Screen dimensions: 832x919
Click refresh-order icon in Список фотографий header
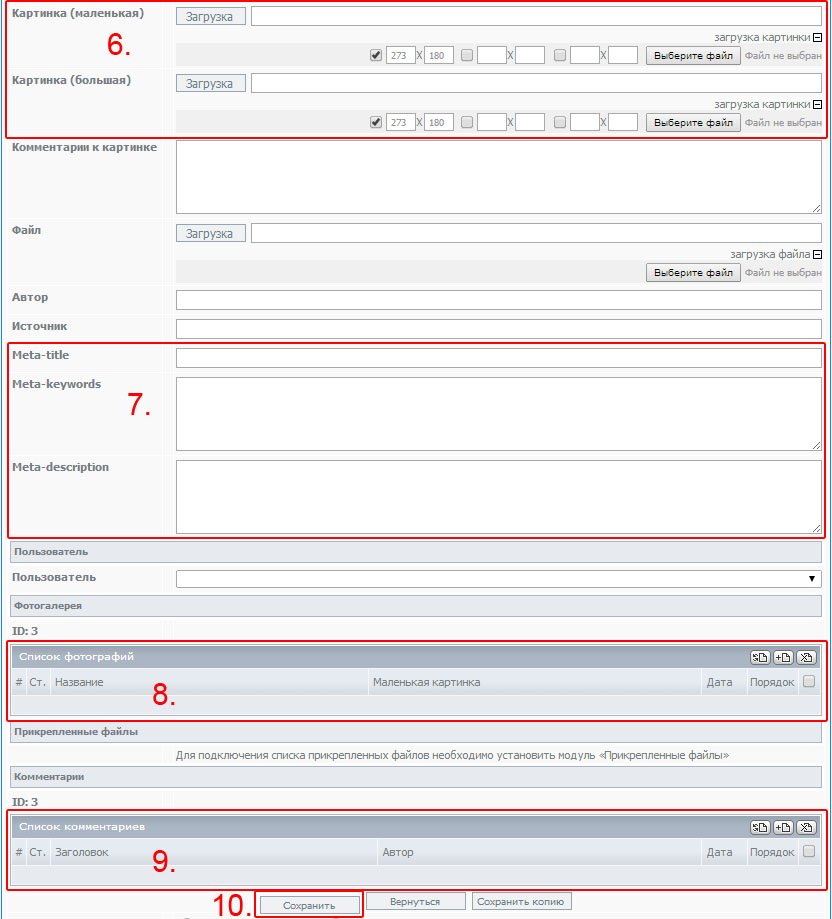click(760, 657)
